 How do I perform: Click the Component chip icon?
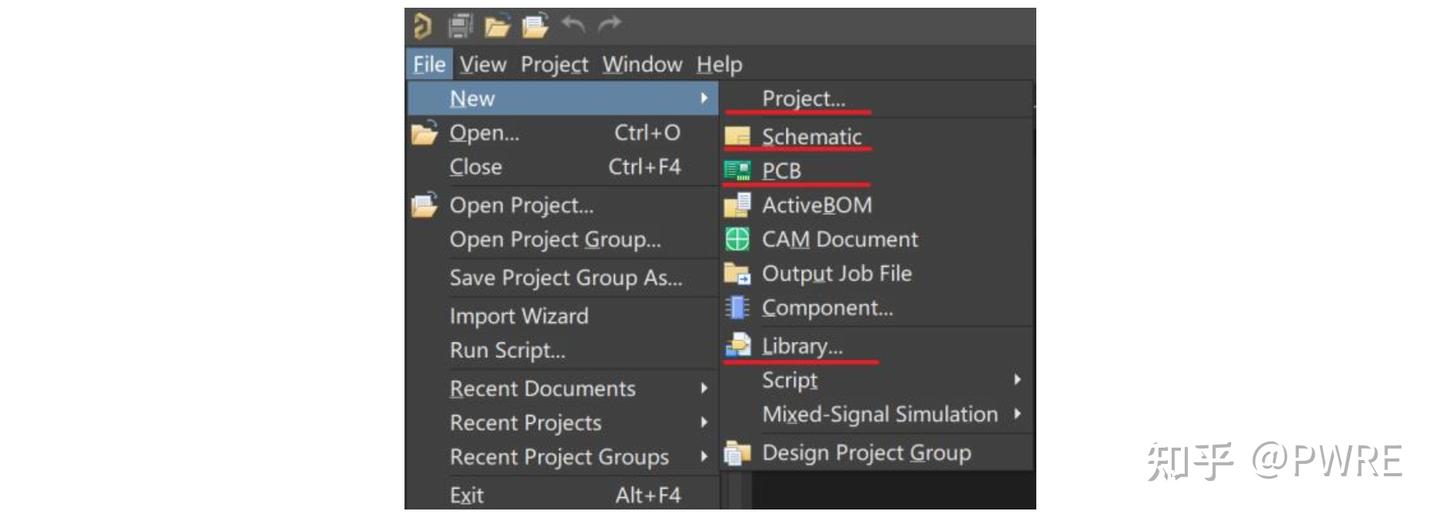[737, 308]
